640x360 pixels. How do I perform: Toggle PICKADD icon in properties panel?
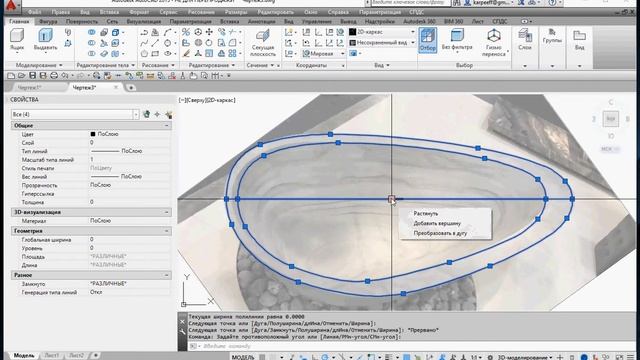click(x=147, y=115)
